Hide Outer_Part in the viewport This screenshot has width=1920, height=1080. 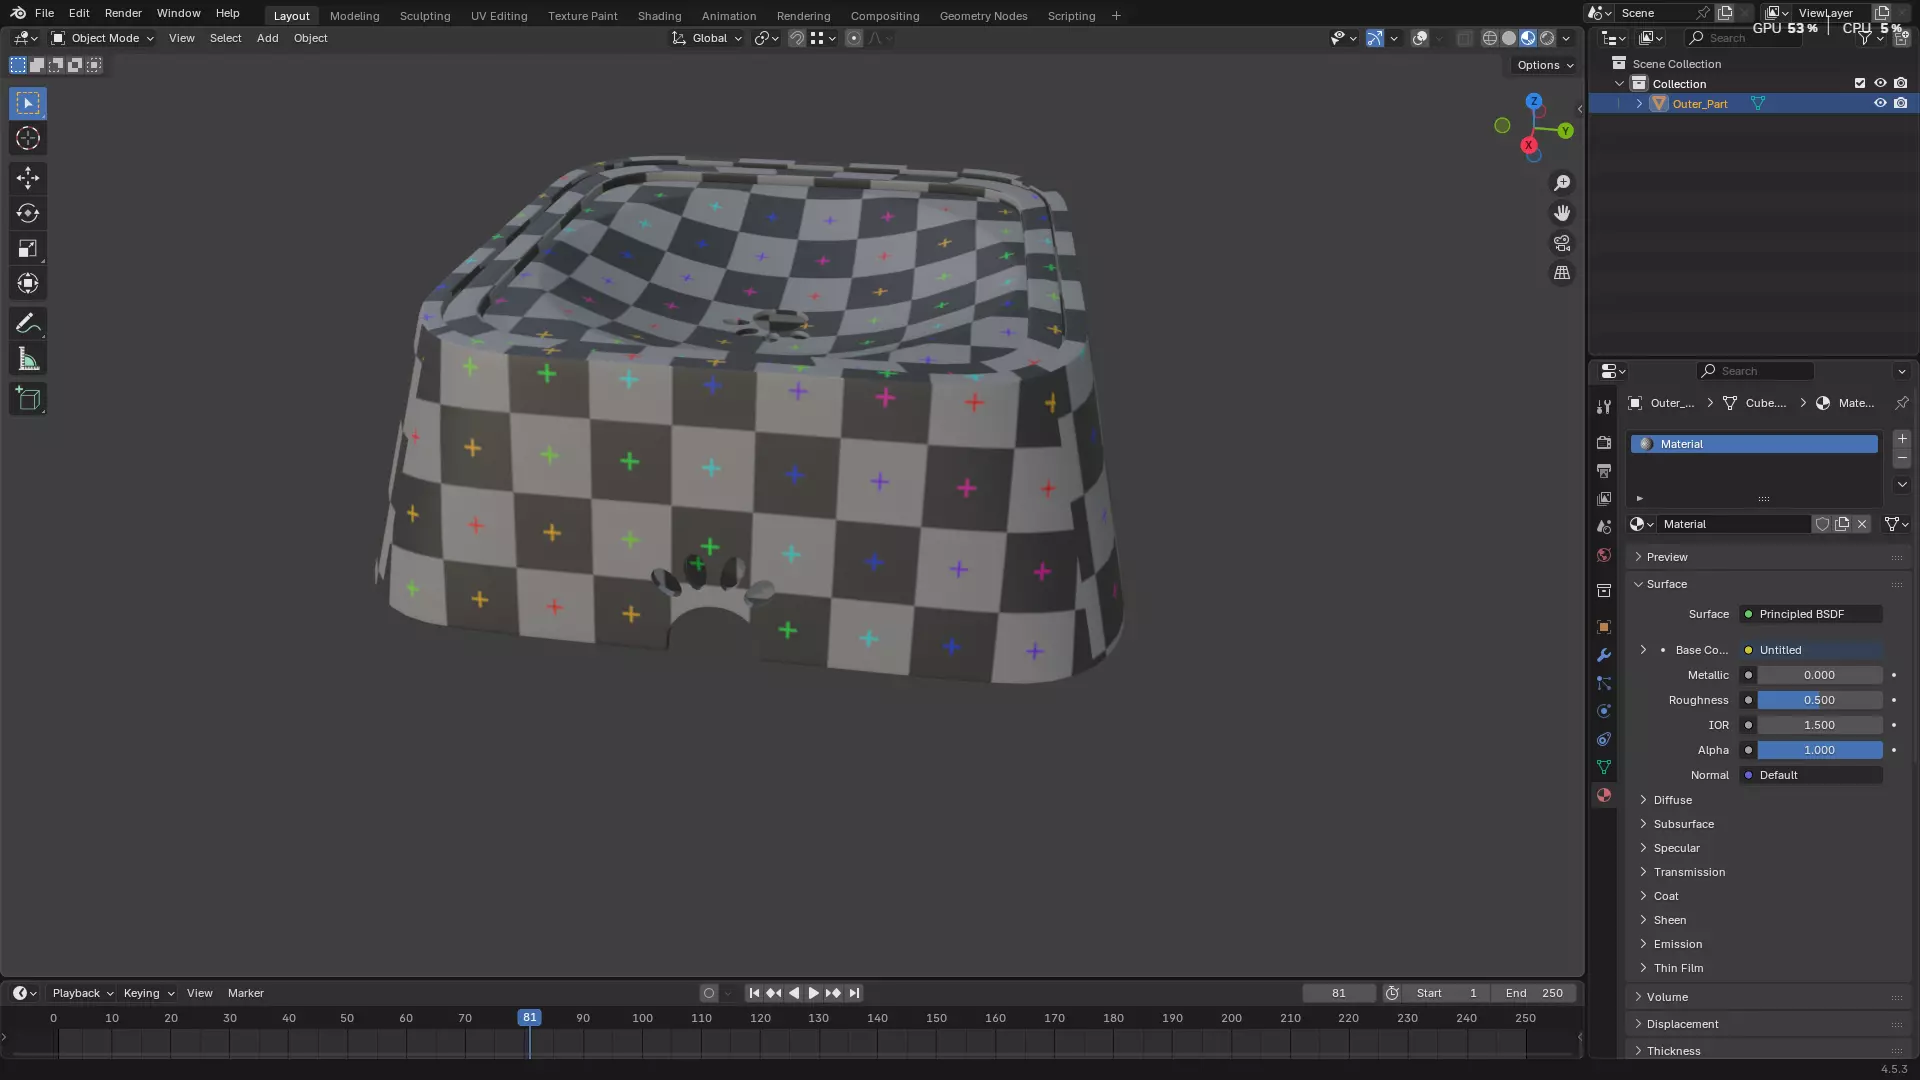(1880, 103)
